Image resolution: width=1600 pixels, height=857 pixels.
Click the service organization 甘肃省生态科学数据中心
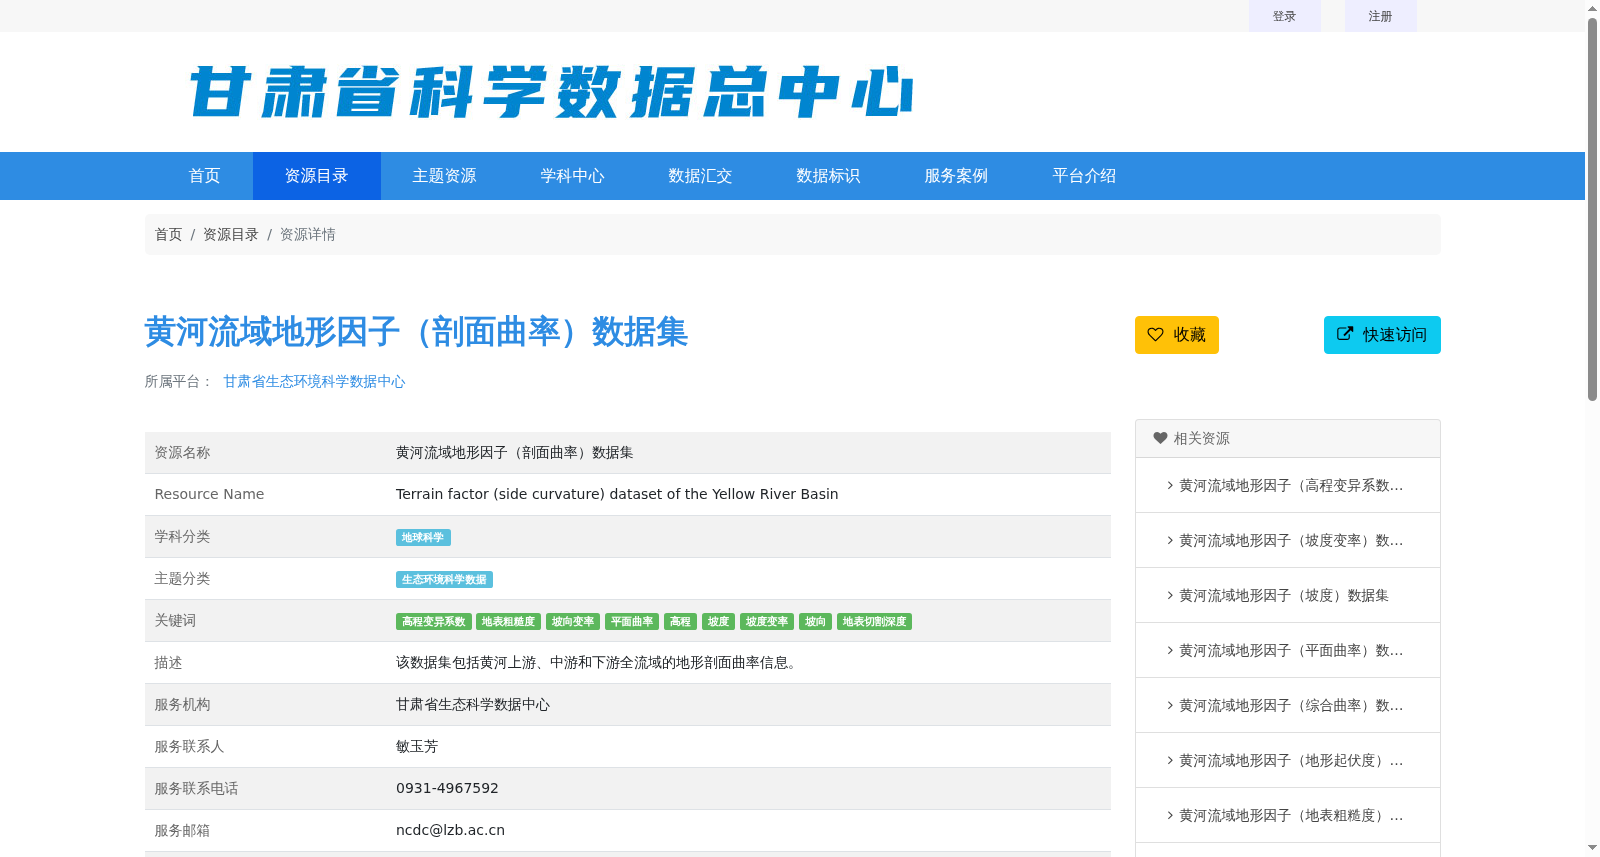(x=473, y=704)
